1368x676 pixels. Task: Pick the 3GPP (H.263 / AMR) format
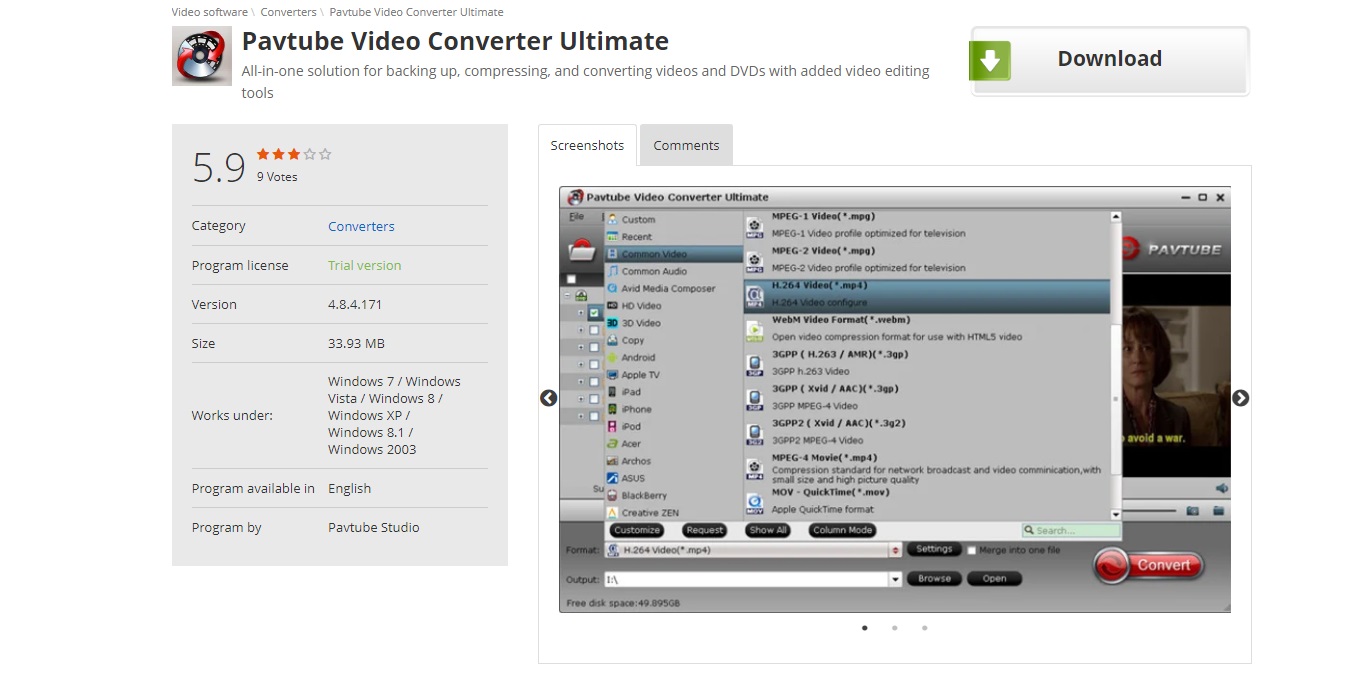coord(927,362)
